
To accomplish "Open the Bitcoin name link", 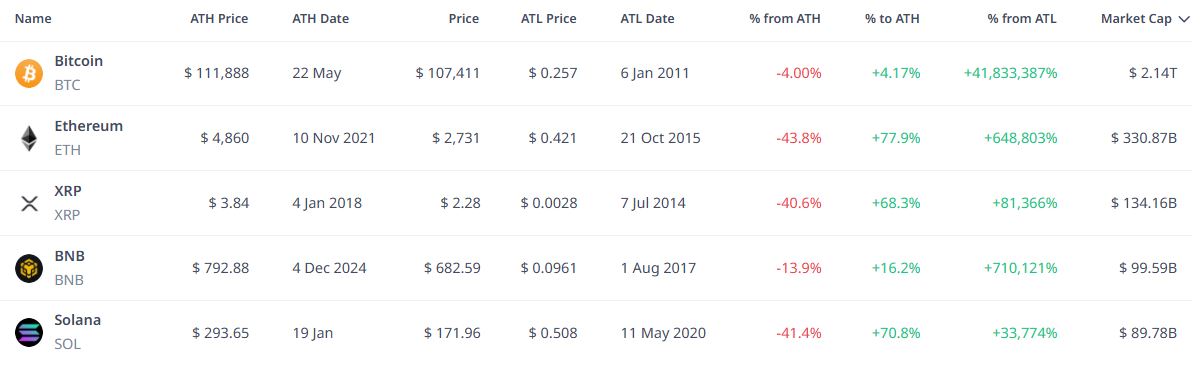I will [x=79, y=61].
